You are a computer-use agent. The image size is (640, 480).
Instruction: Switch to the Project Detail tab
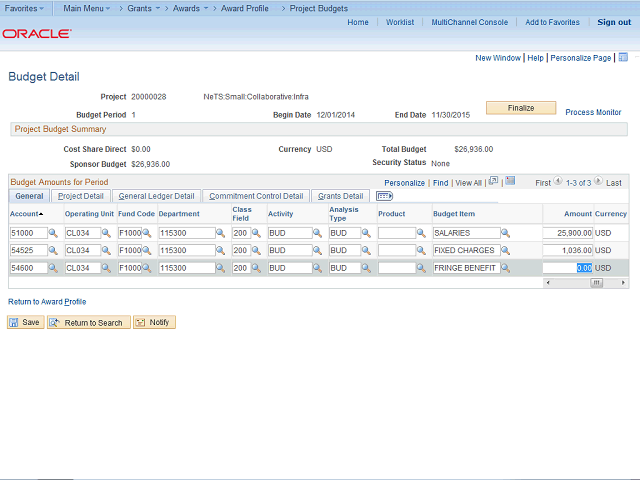(x=80, y=196)
